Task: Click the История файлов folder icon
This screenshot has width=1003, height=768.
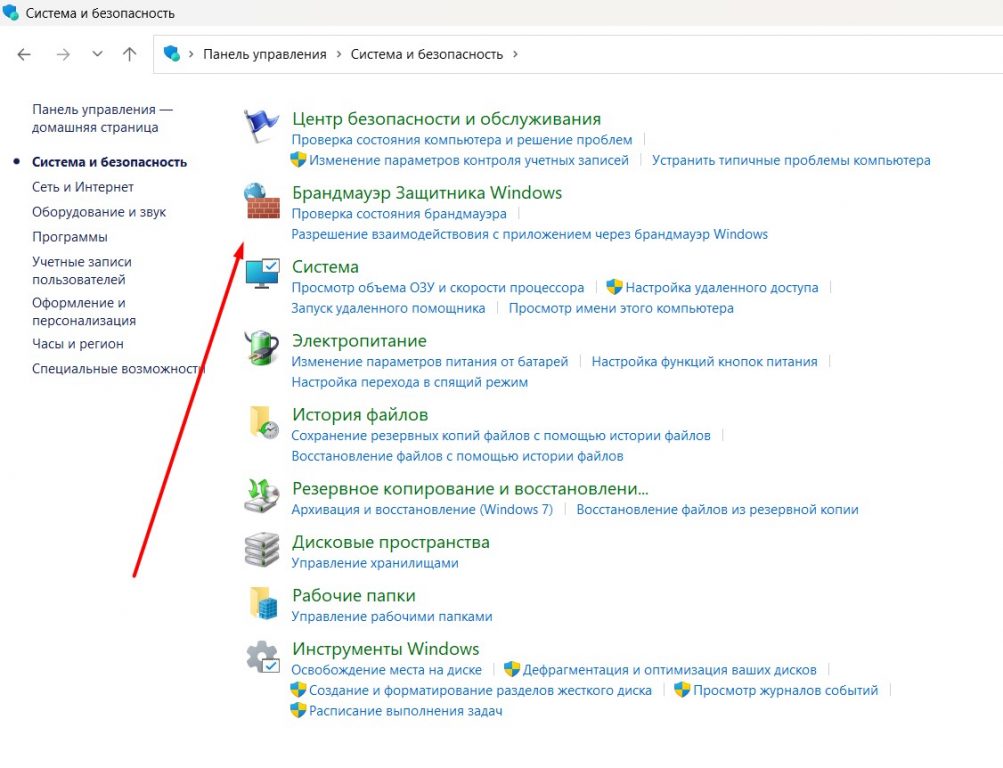Action: click(x=263, y=422)
